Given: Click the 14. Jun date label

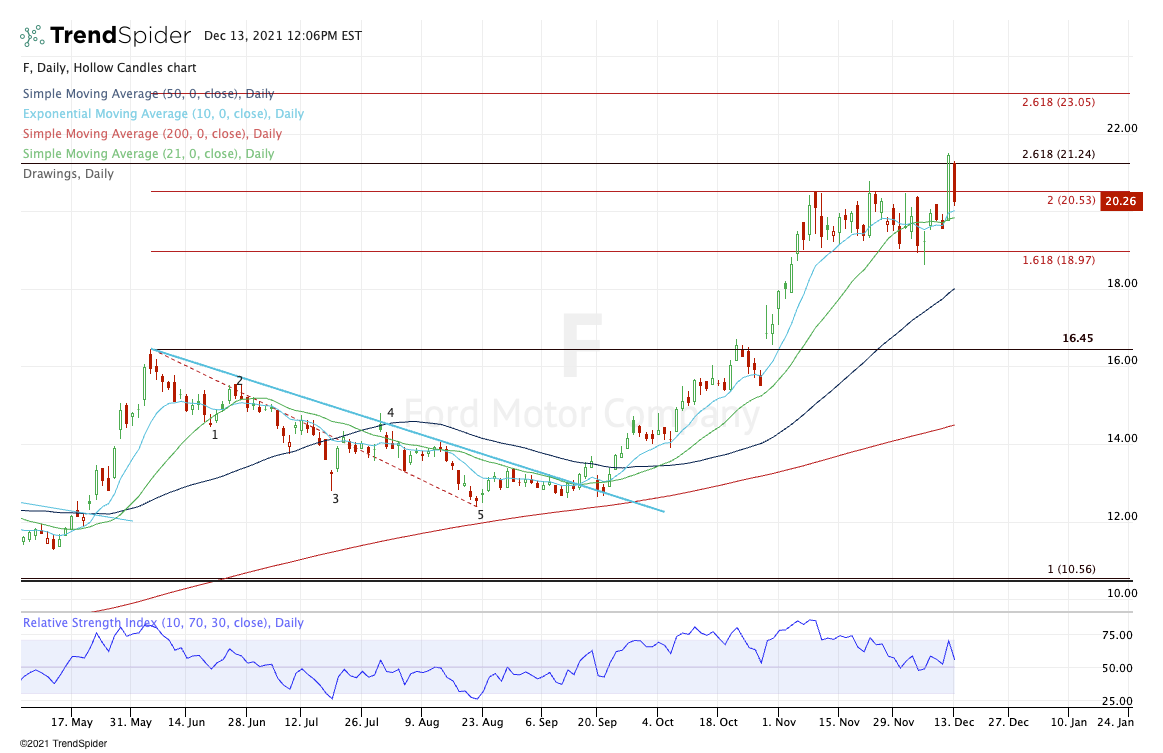Looking at the screenshot, I should 186,723.
